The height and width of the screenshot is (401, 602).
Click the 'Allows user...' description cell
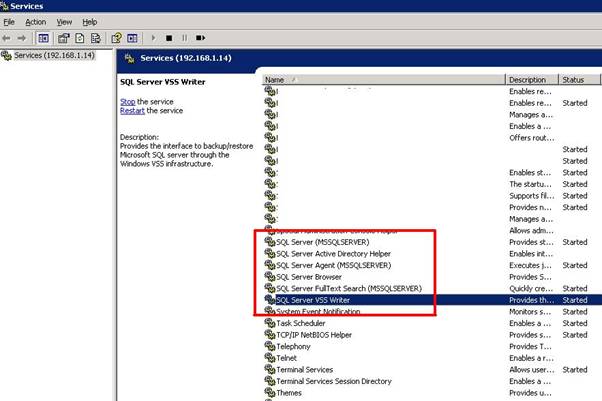click(531, 370)
